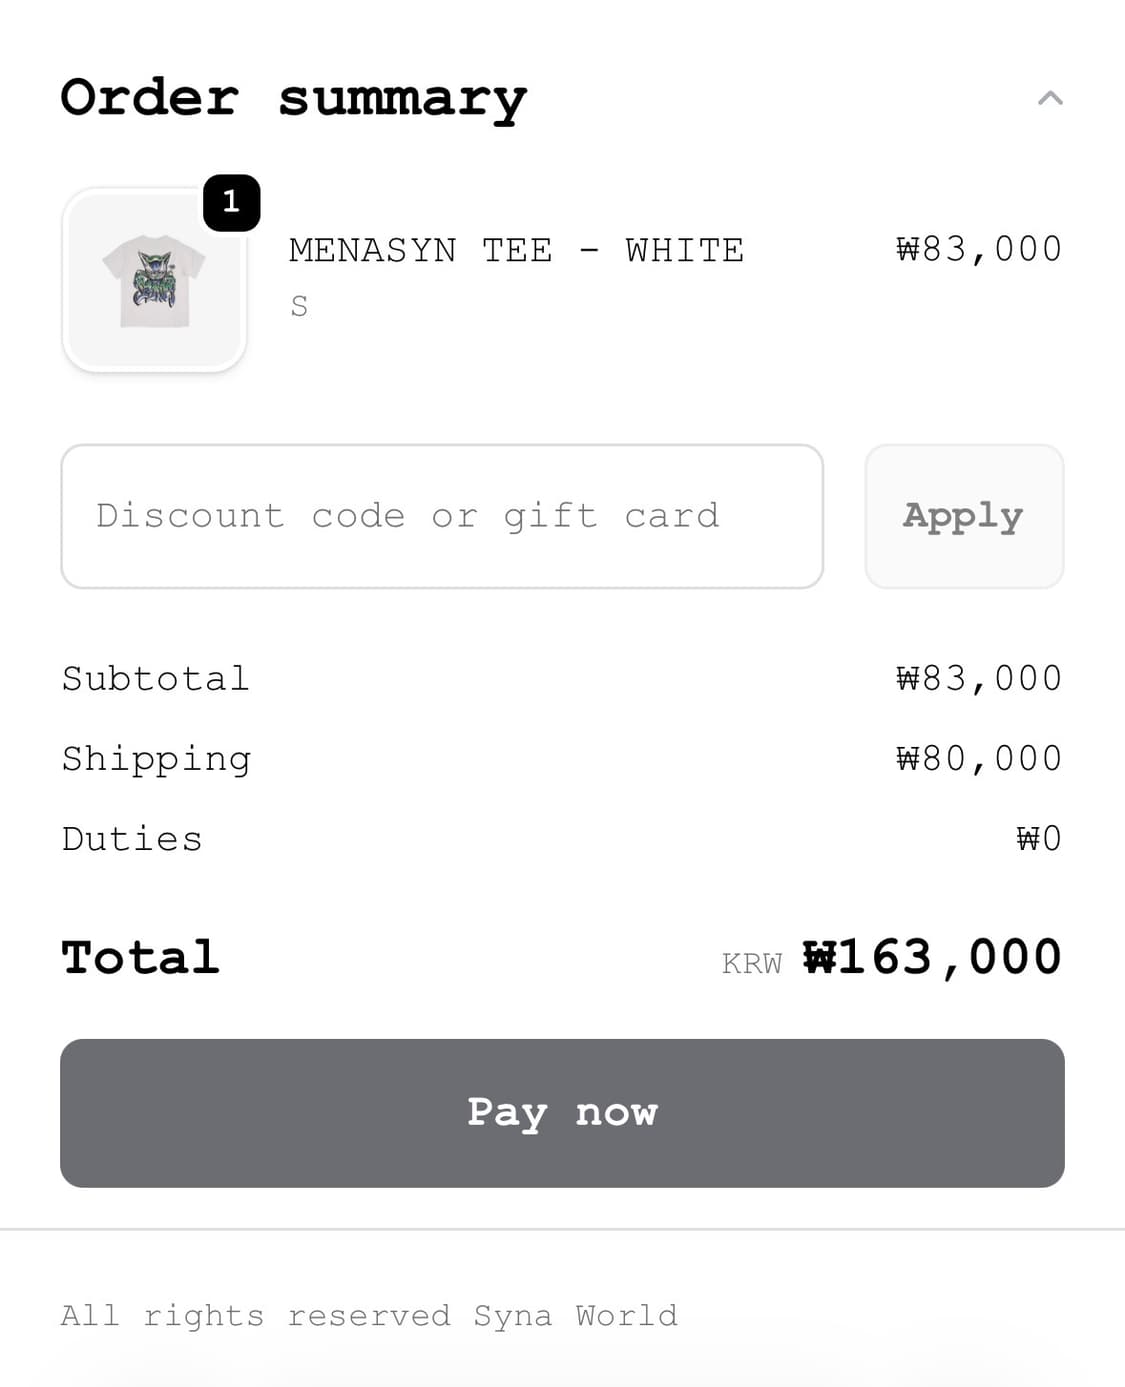Click the quantity badge showing 1
Viewport: 1125px width, 1387px height.
[231, 202]
